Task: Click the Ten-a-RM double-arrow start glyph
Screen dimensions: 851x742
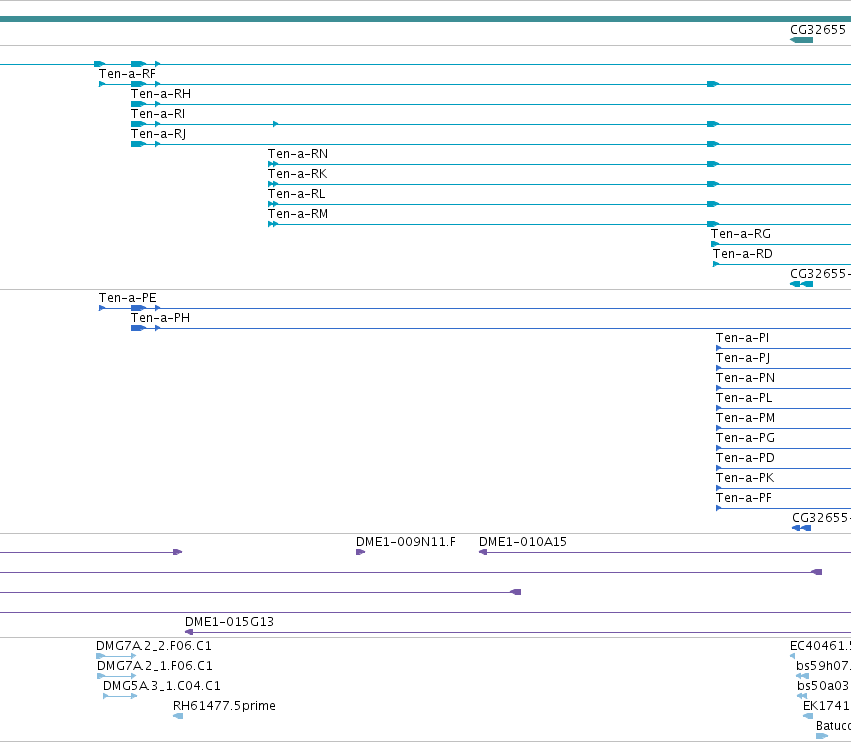Action: click(273, 224)
